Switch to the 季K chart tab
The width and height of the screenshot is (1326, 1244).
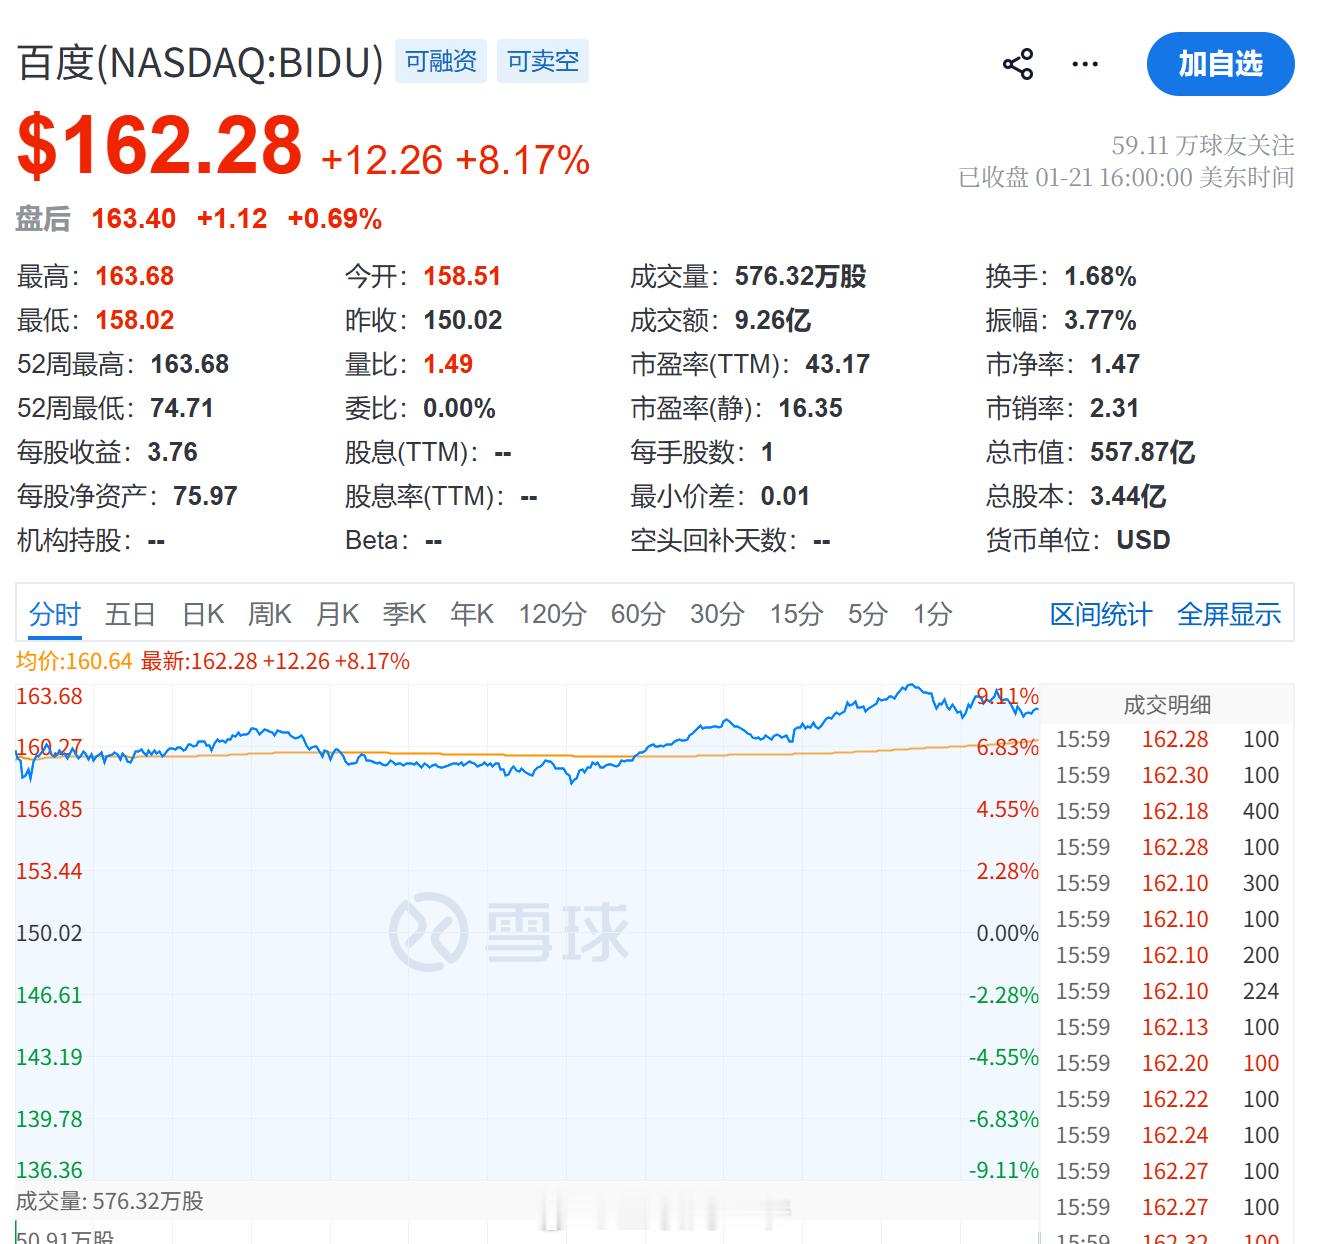click(404, 614)
